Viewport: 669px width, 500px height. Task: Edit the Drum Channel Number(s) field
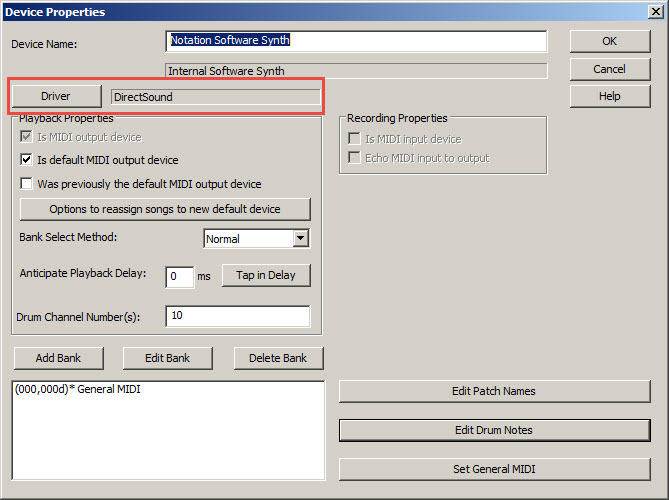coord(238,316)
